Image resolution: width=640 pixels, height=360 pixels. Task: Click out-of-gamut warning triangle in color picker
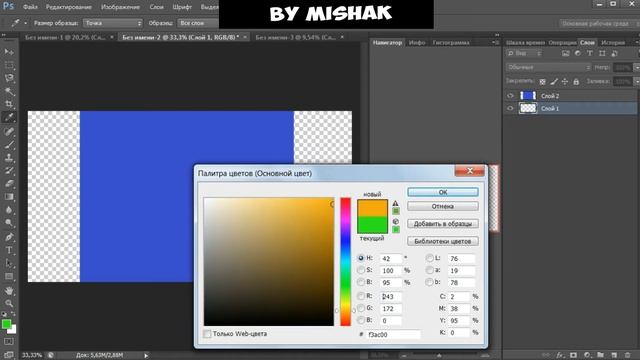[x=395, y=203]
